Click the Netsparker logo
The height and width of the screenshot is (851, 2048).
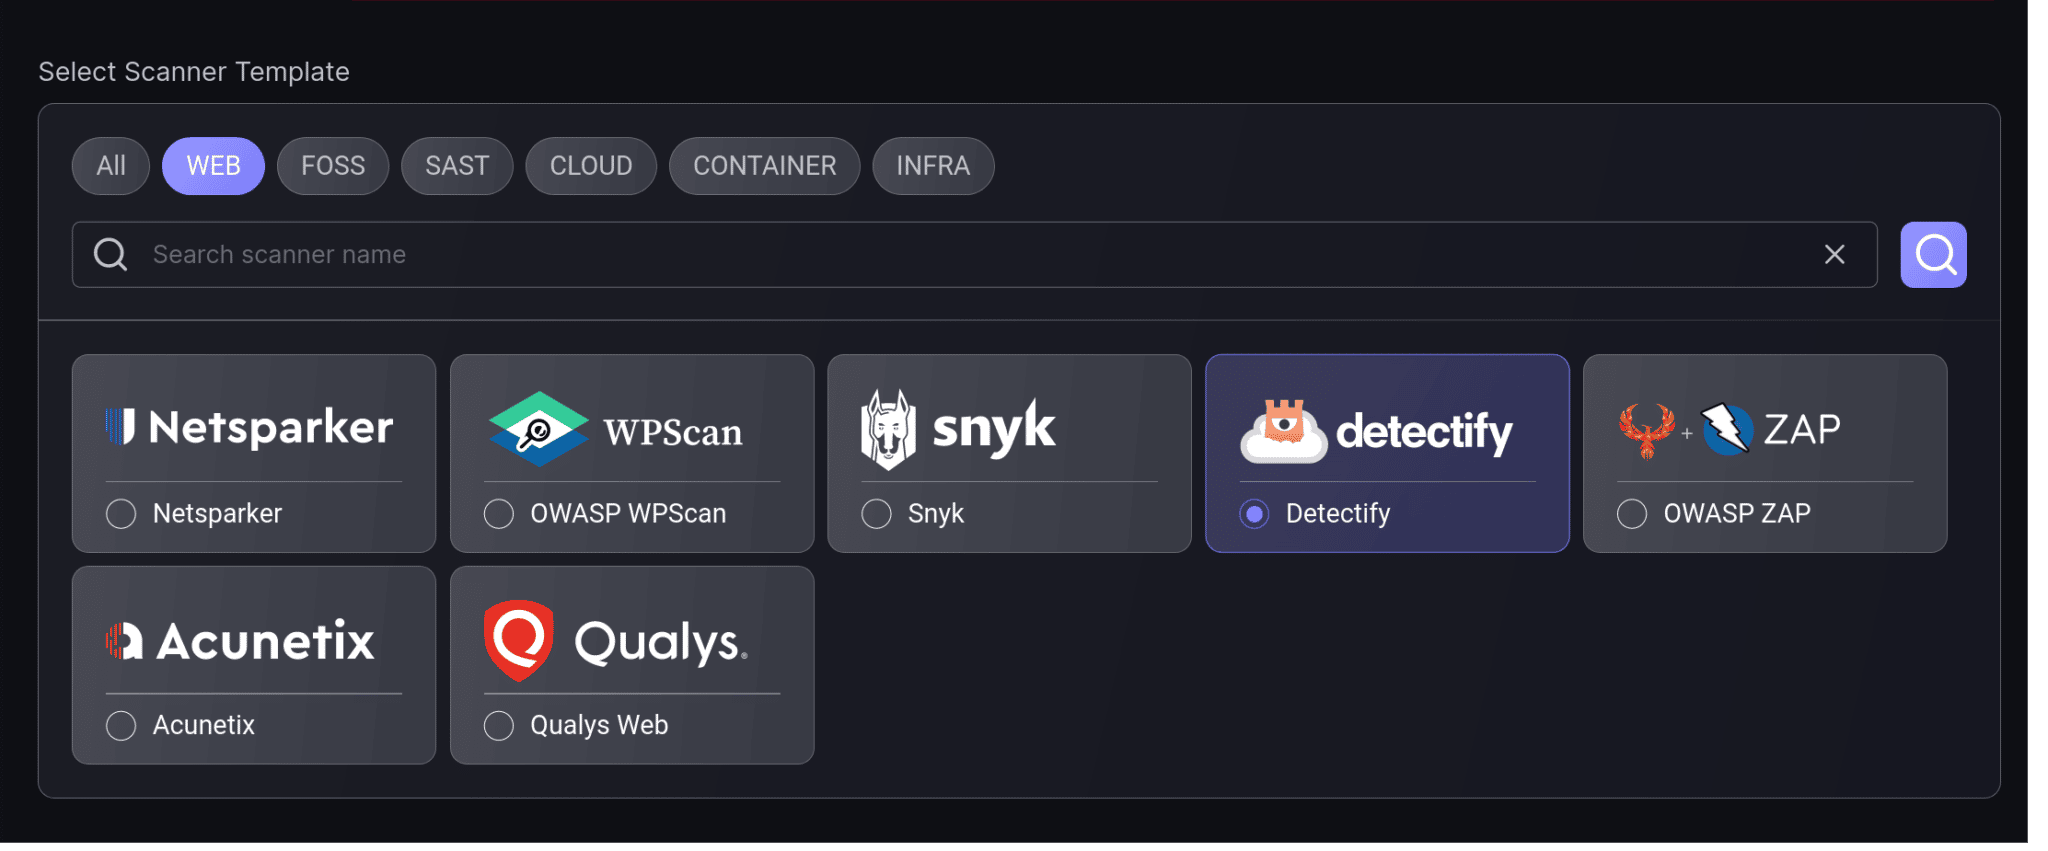click(250, 427)
